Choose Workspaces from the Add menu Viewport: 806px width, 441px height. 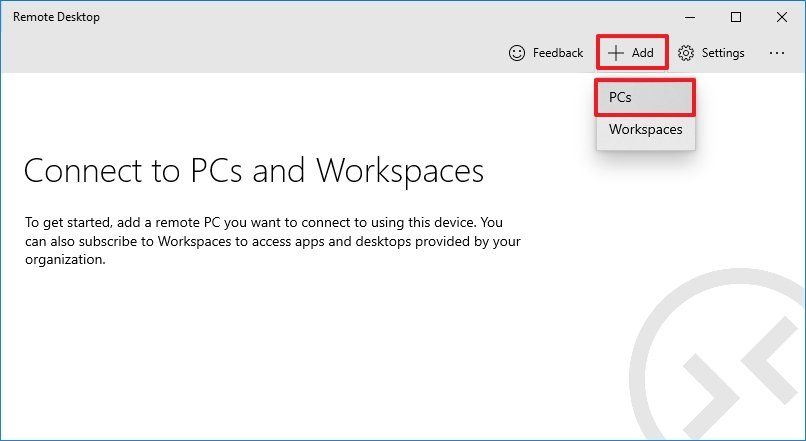point(646,130)
